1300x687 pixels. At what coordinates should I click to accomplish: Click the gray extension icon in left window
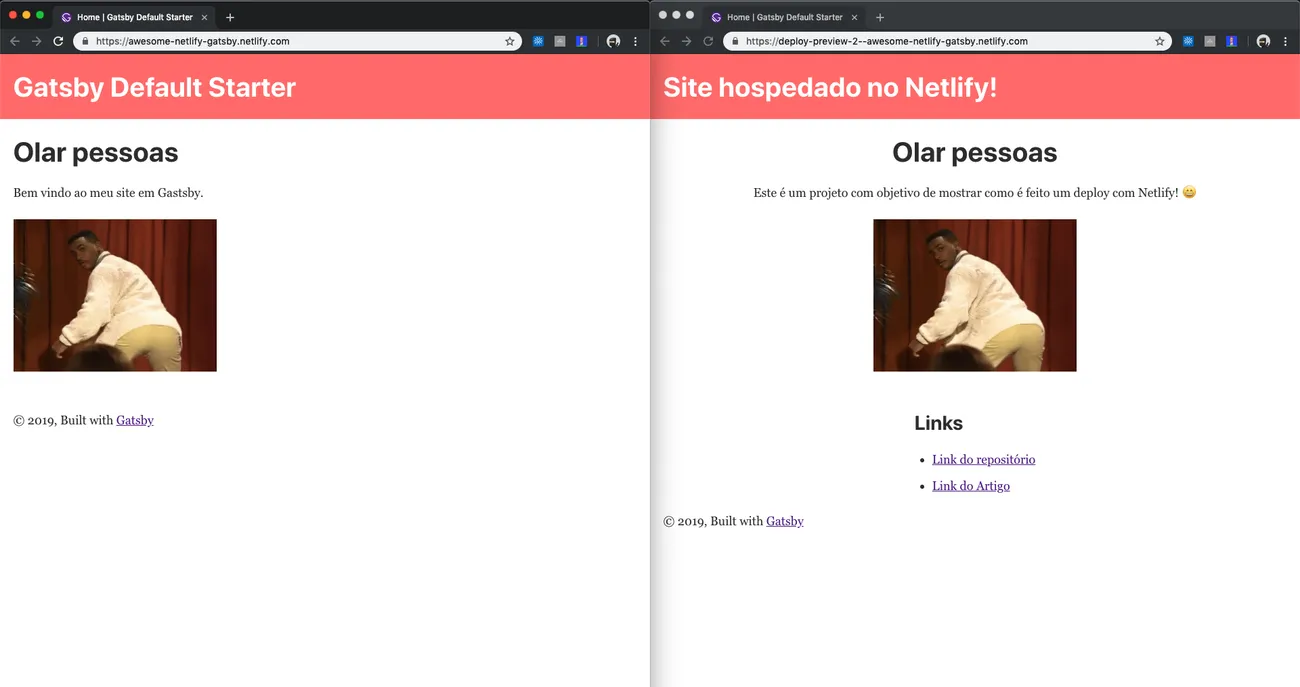(x=560, y=41)
